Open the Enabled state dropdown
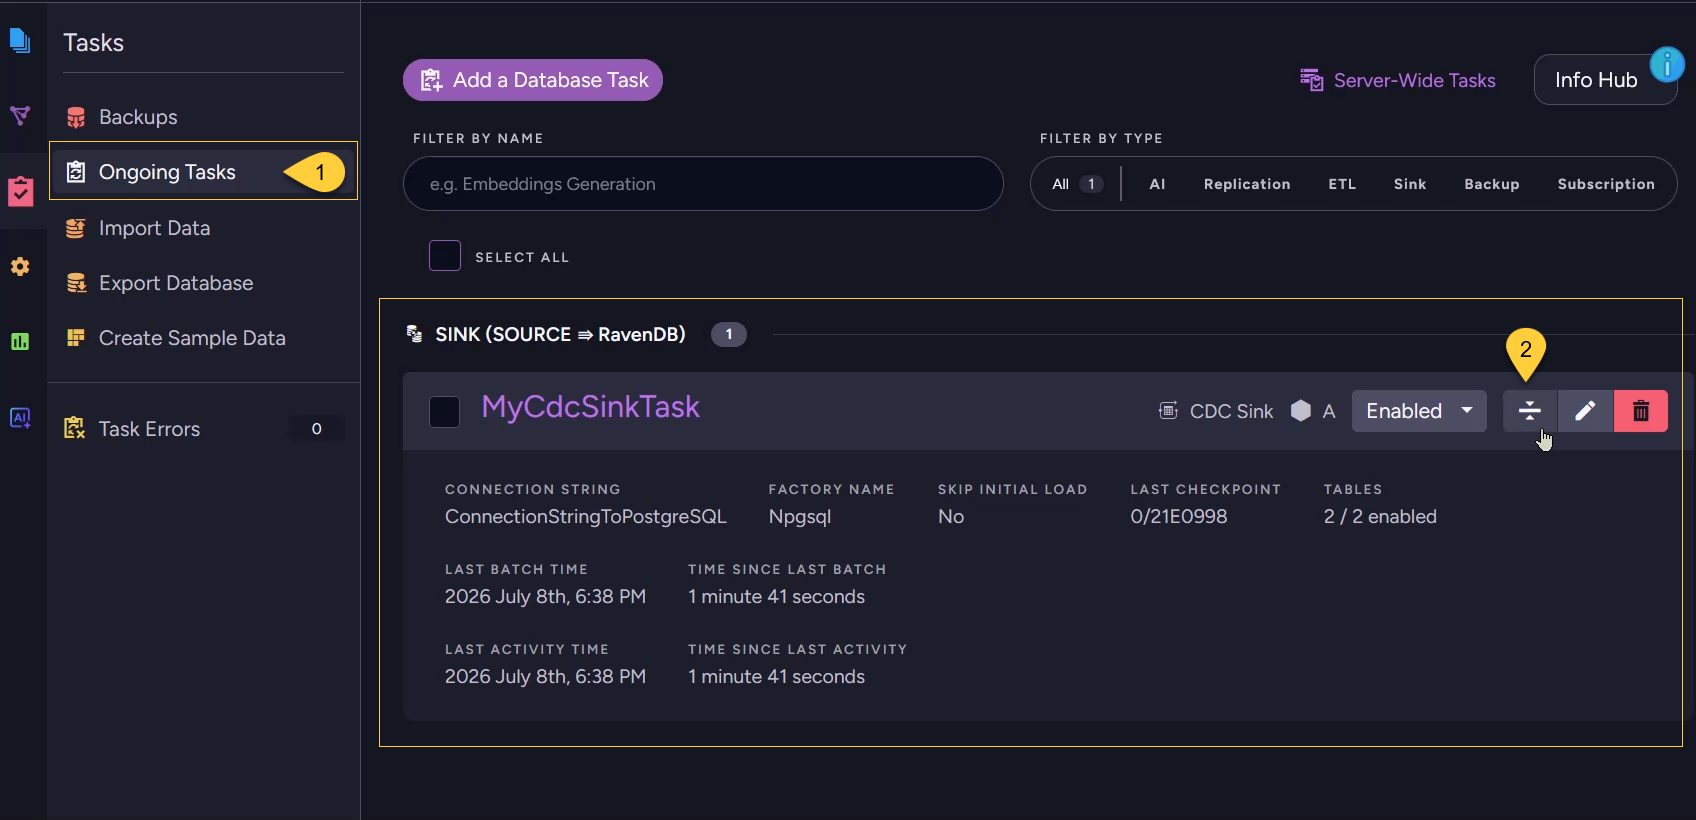1696x820 pixels. pyautogui.click(x=1419, y=411)
